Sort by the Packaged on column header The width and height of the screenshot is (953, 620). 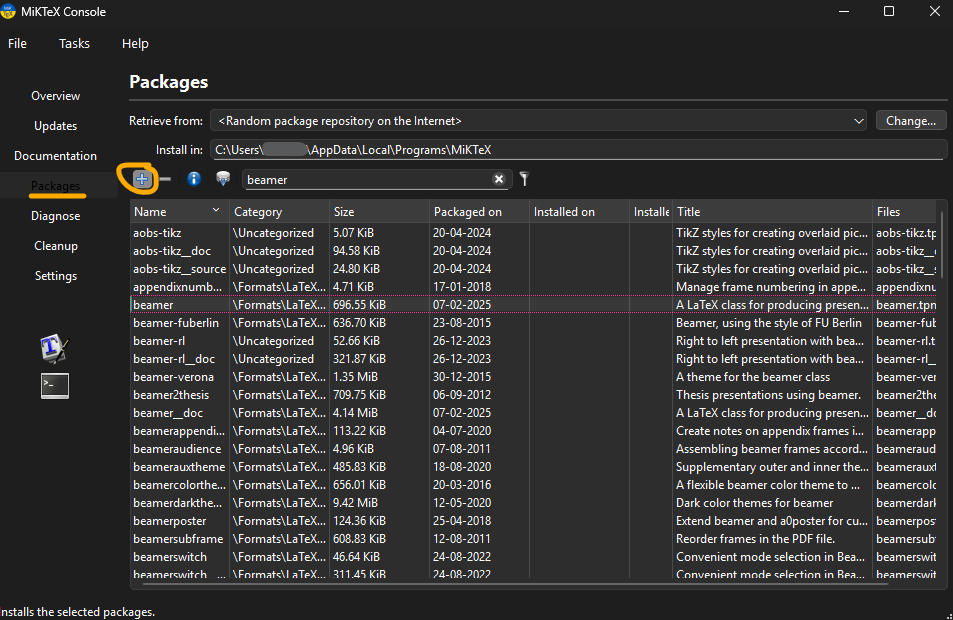(479, 212)
